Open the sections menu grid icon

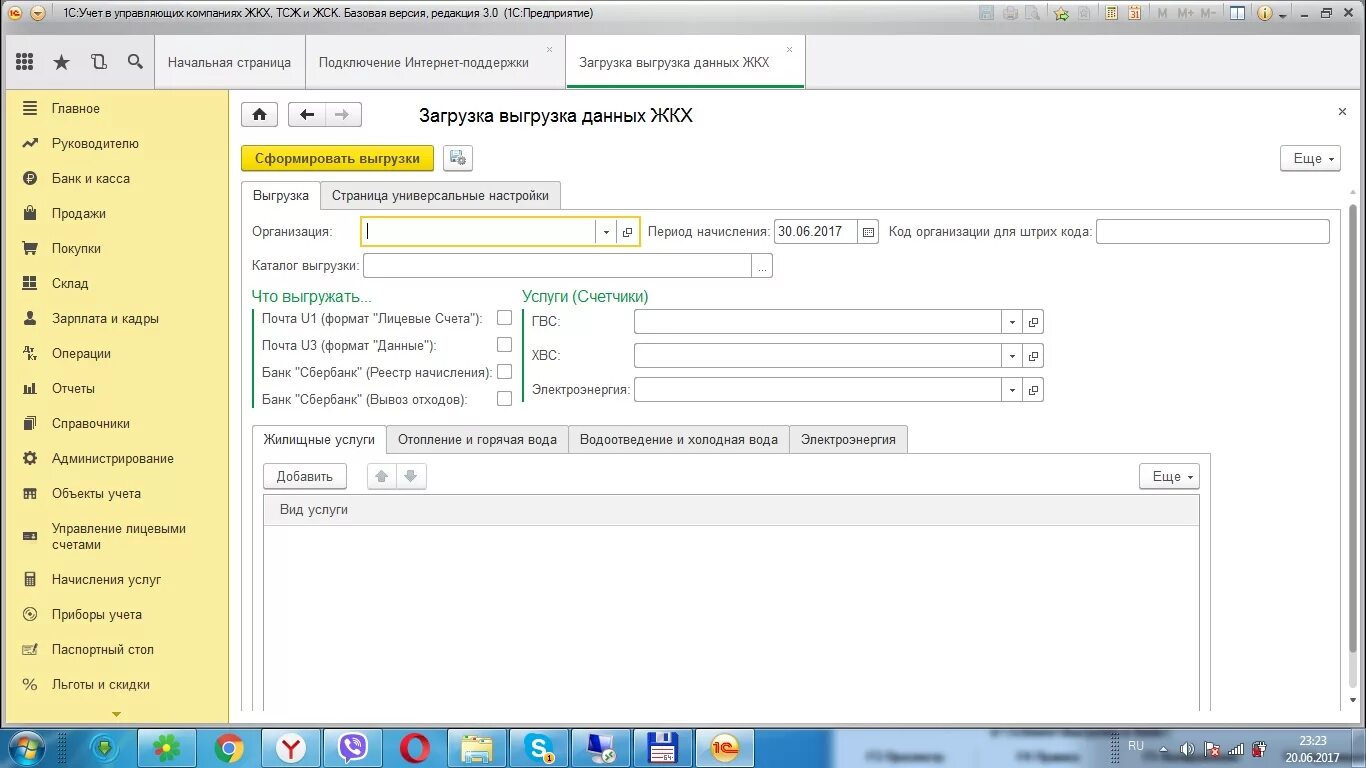point(24,62)
